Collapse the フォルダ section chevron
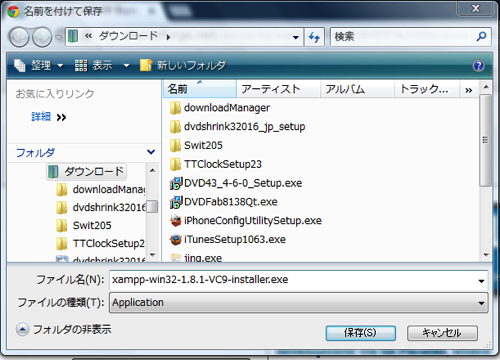Image resolution: width=500 pixels, height=360 pixels. tap(151, 152)
